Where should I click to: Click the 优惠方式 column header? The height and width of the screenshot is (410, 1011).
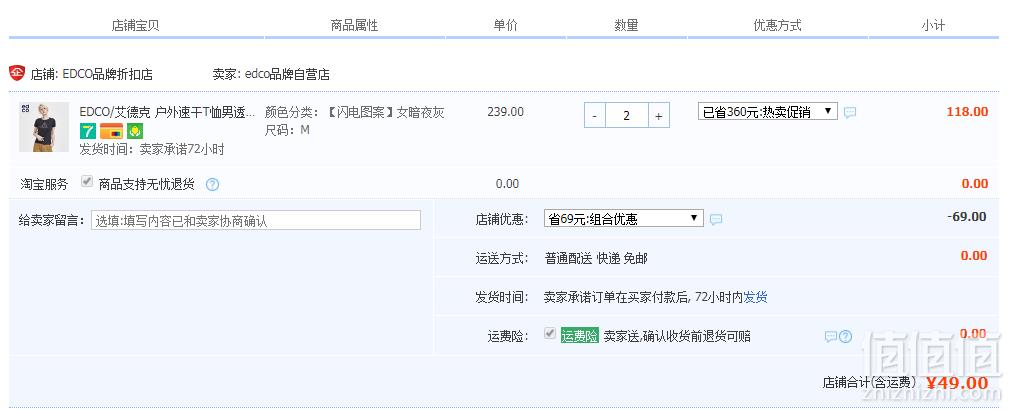[x=778, y=26]
